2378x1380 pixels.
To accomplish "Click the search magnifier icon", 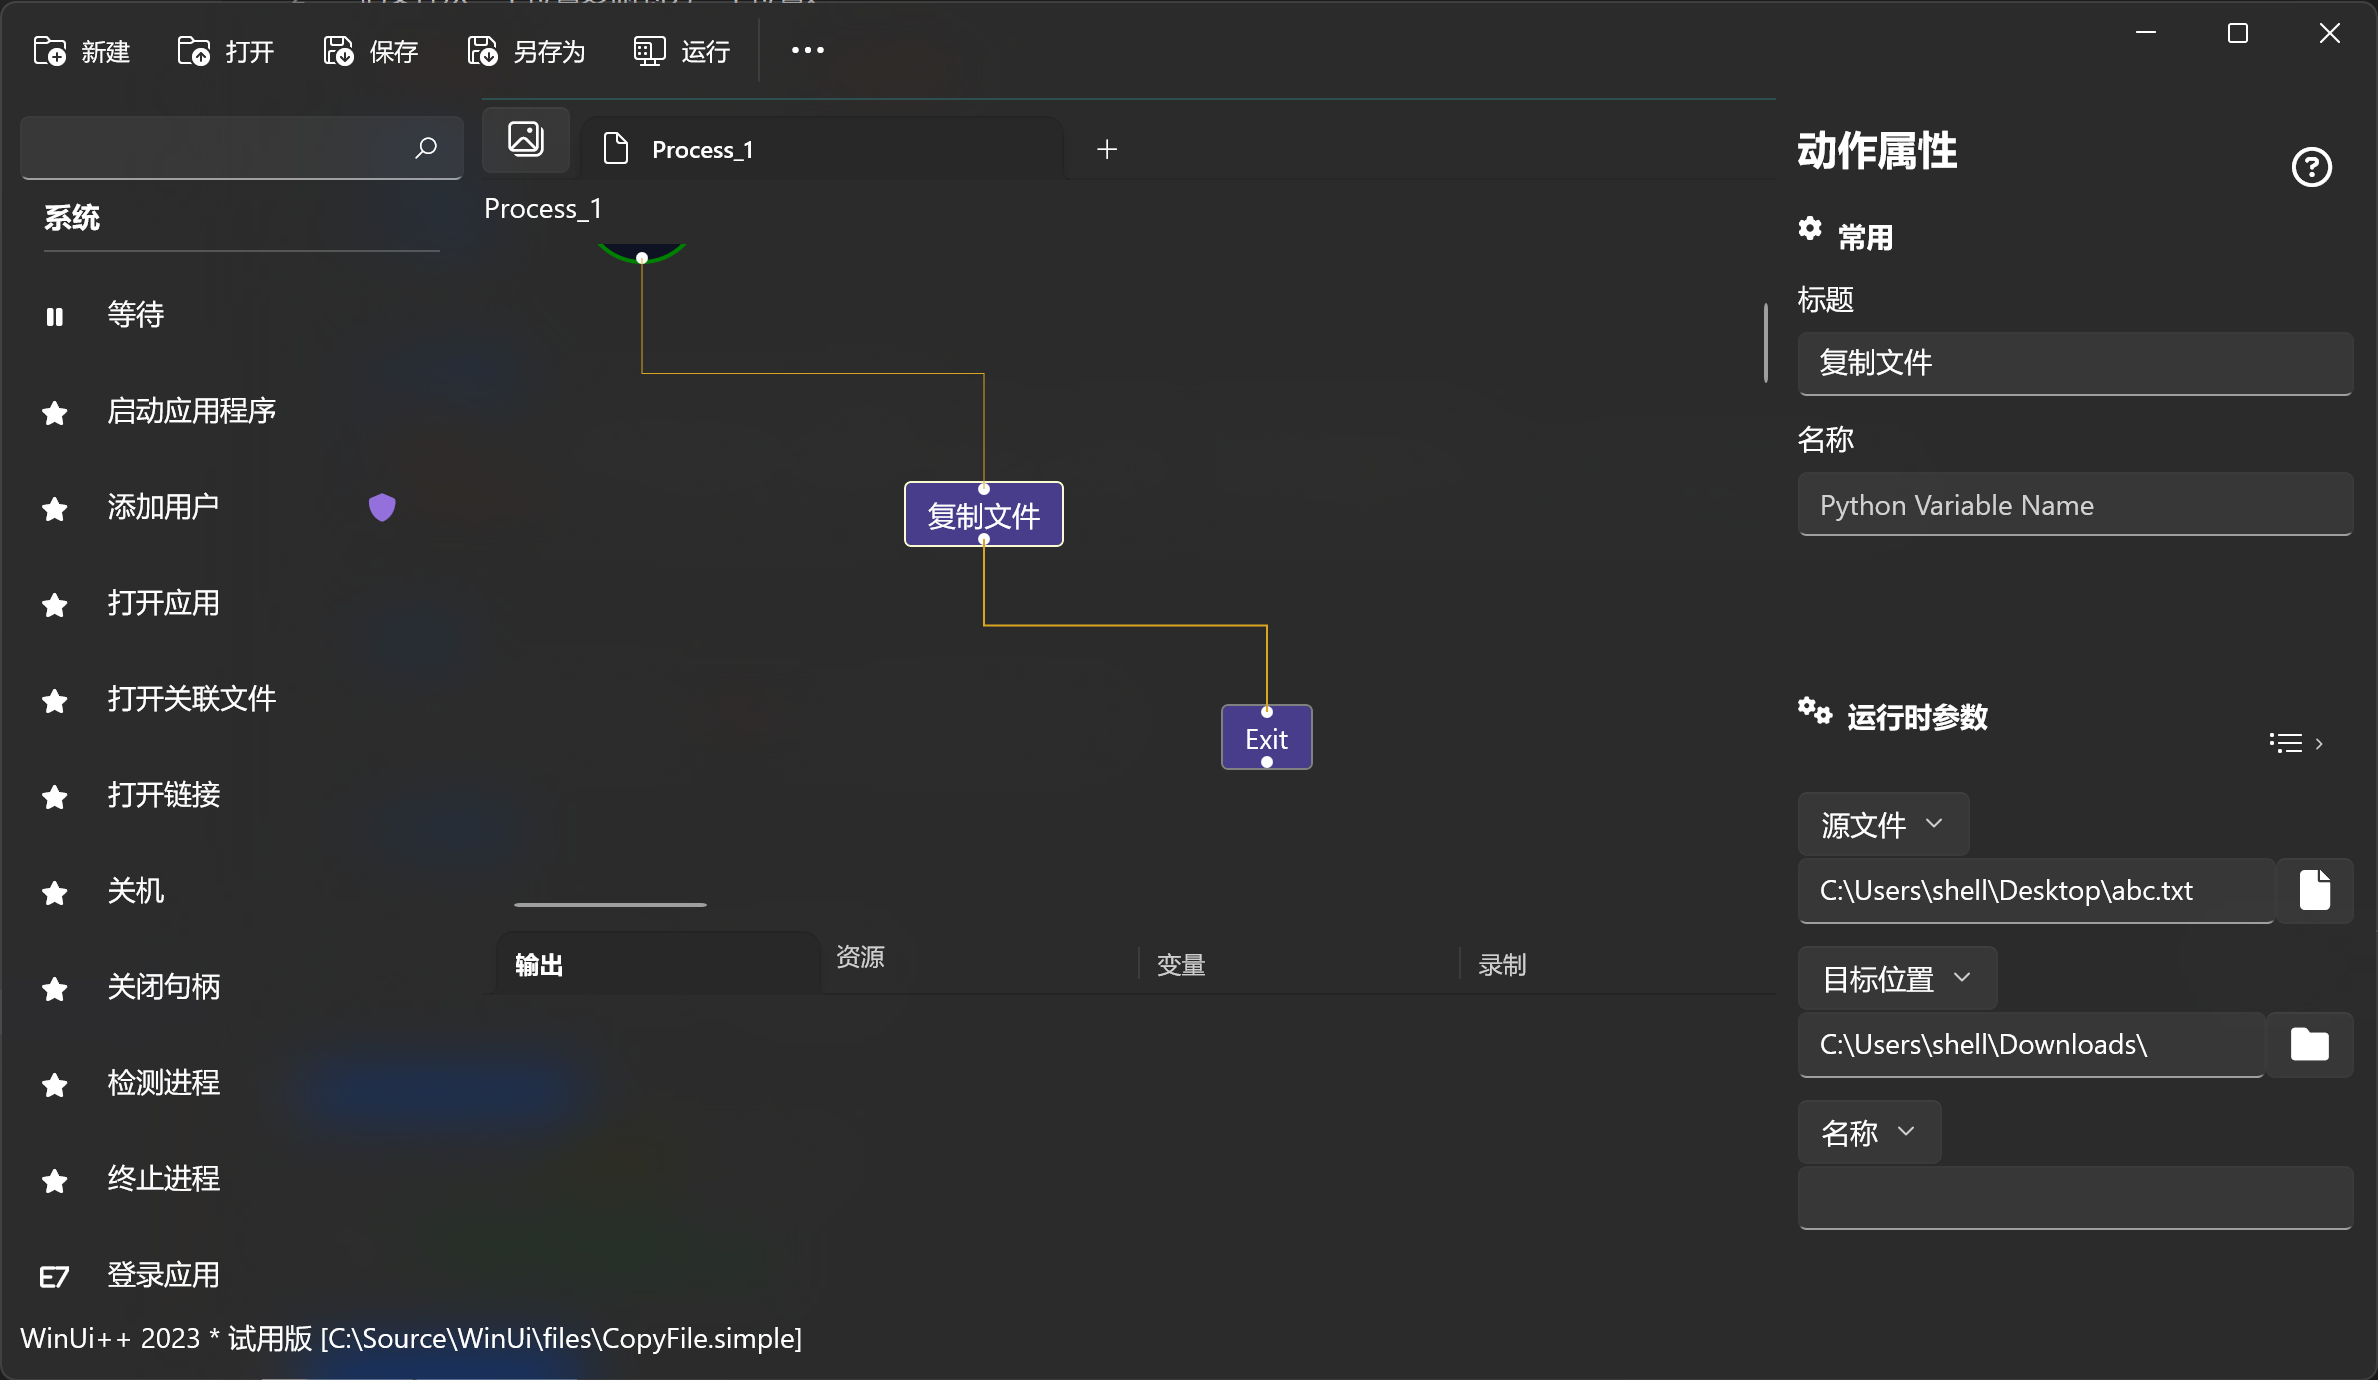I will pos(426,148).
